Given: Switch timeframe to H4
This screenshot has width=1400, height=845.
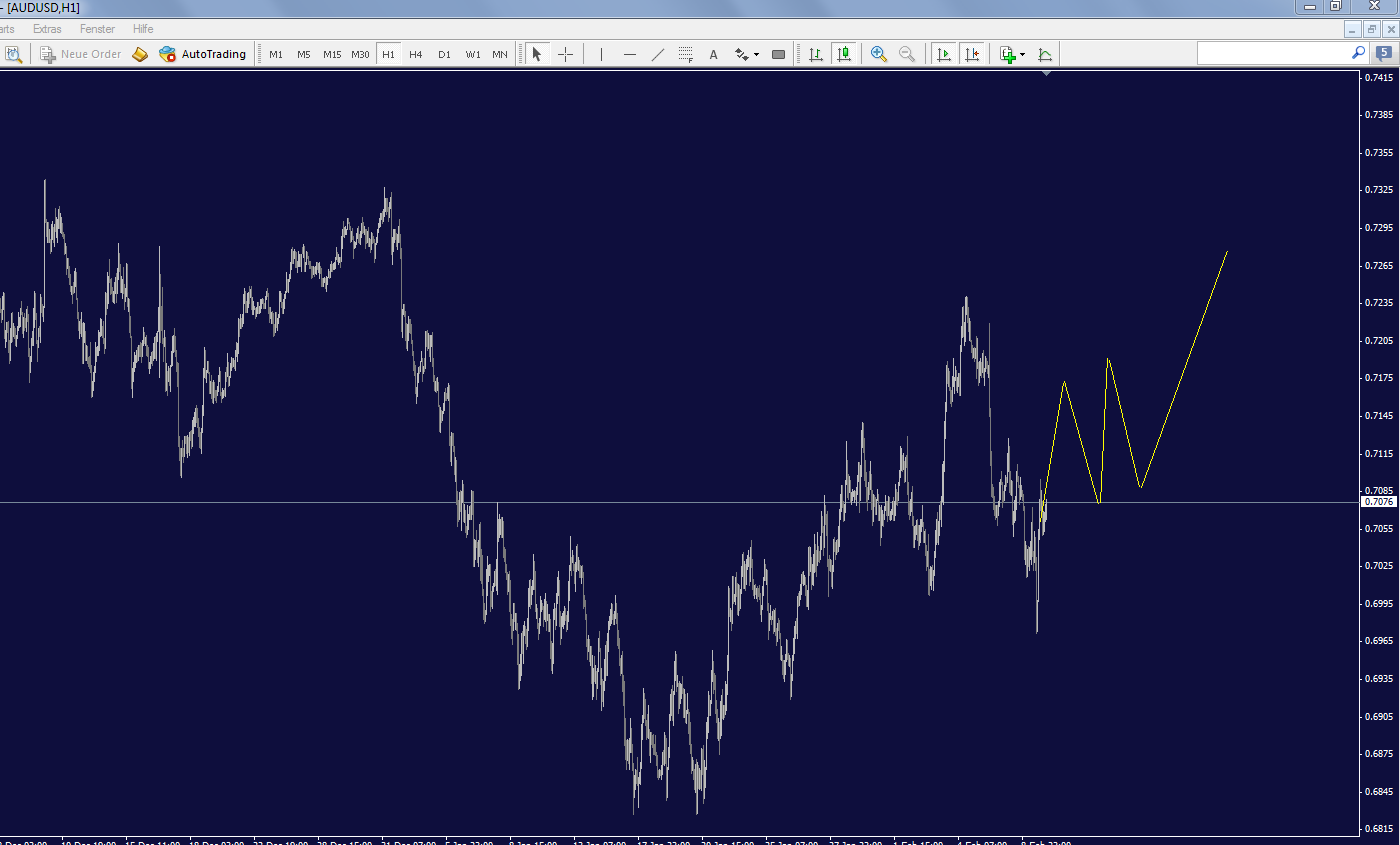Looking at the screenshot, I should [x=416, y=54].
